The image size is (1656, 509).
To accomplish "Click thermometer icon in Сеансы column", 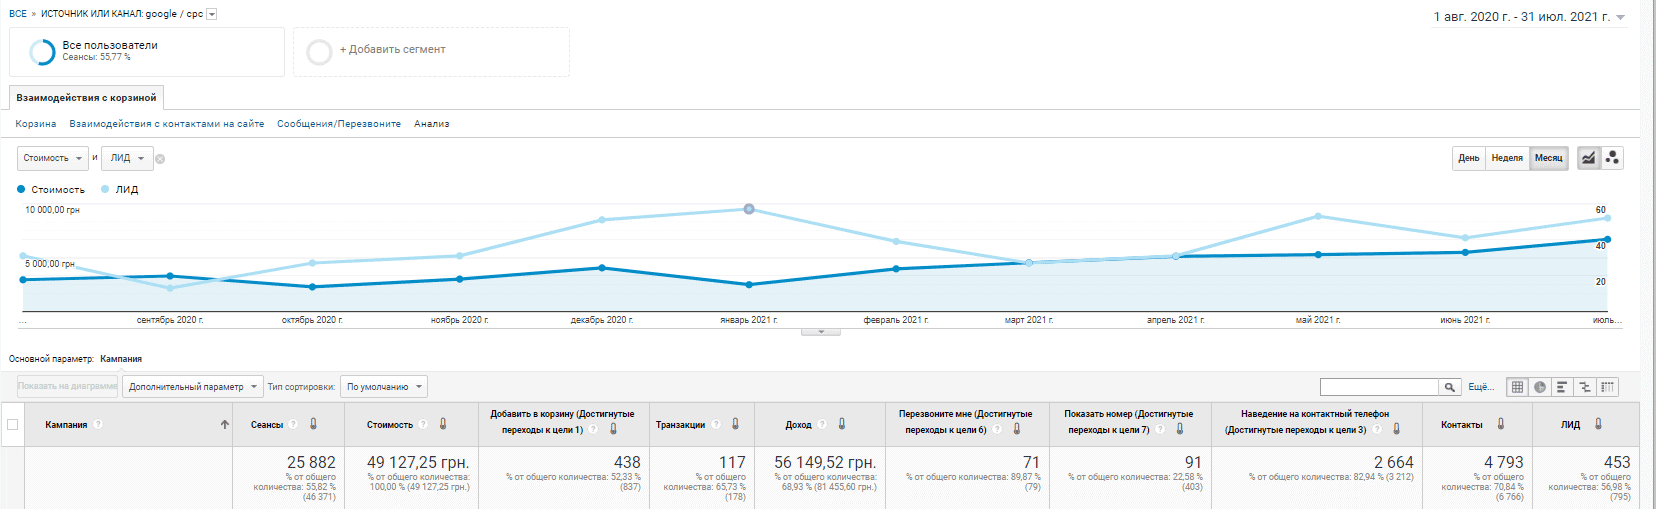I will (x=313, y=424).
